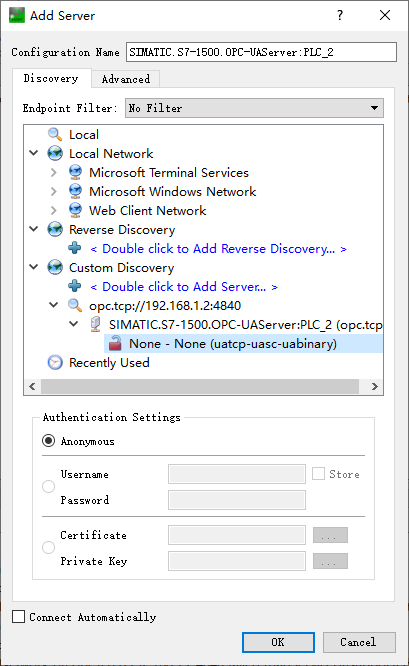This screenshot has width=409, height=666.
Task: Click the Configuration Name input field
Action: pyautogui.click(x=261, y=52)
